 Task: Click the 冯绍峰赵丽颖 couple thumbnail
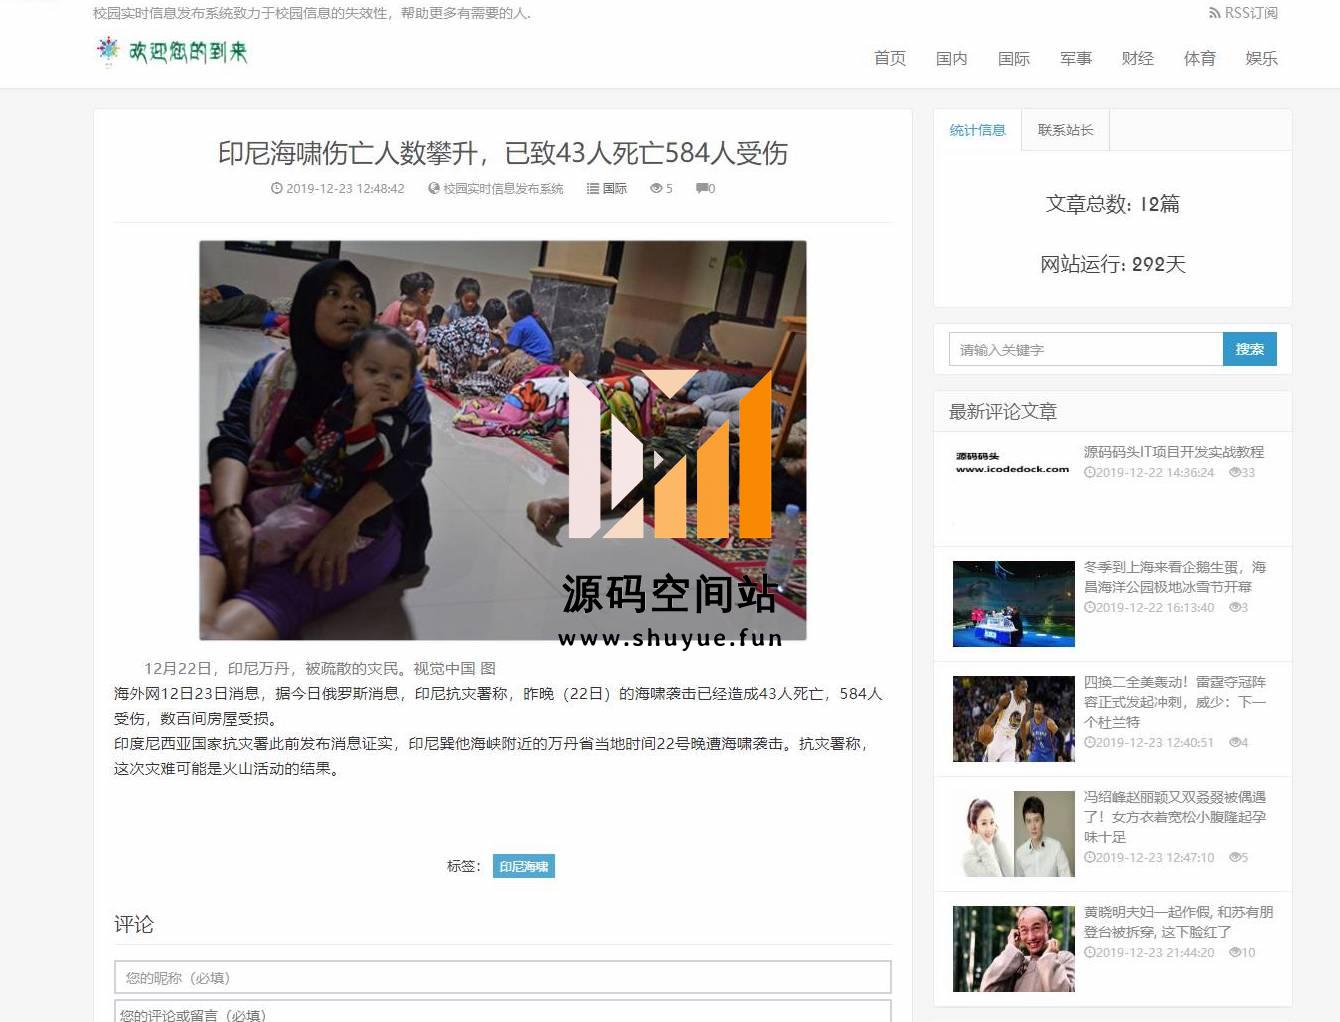[1013, 834]
